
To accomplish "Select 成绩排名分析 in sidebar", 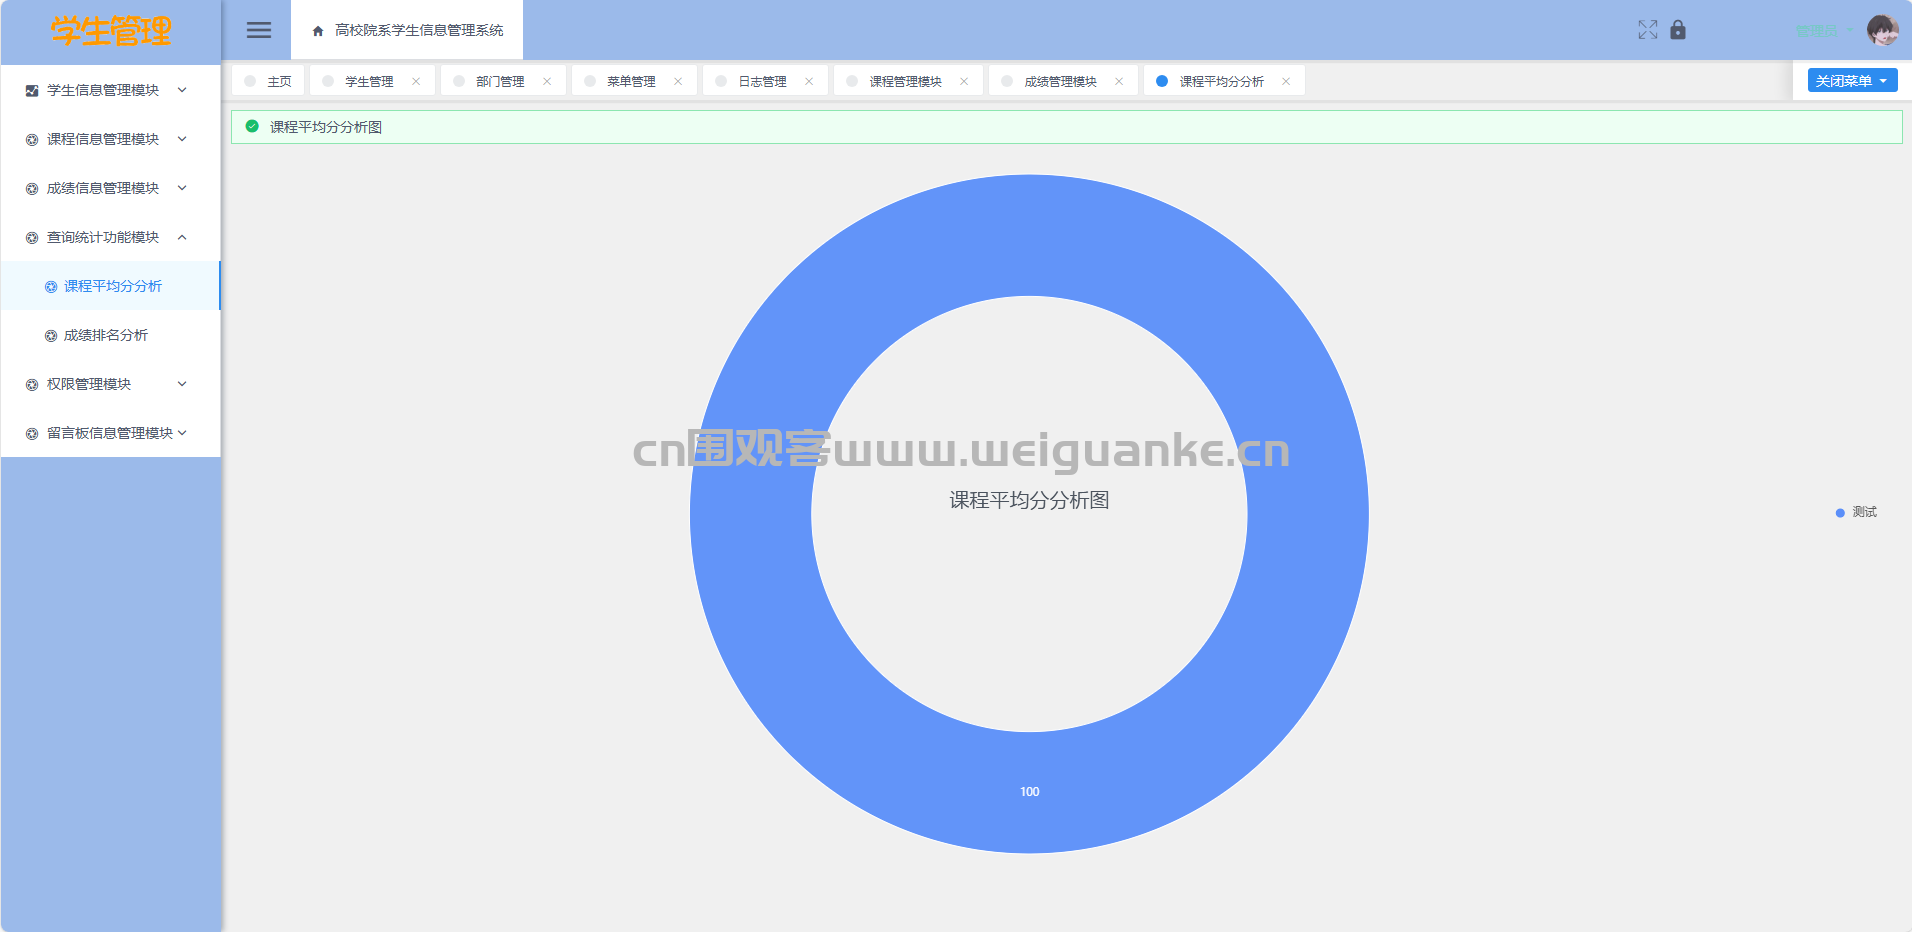I will (x=106, y=335).
